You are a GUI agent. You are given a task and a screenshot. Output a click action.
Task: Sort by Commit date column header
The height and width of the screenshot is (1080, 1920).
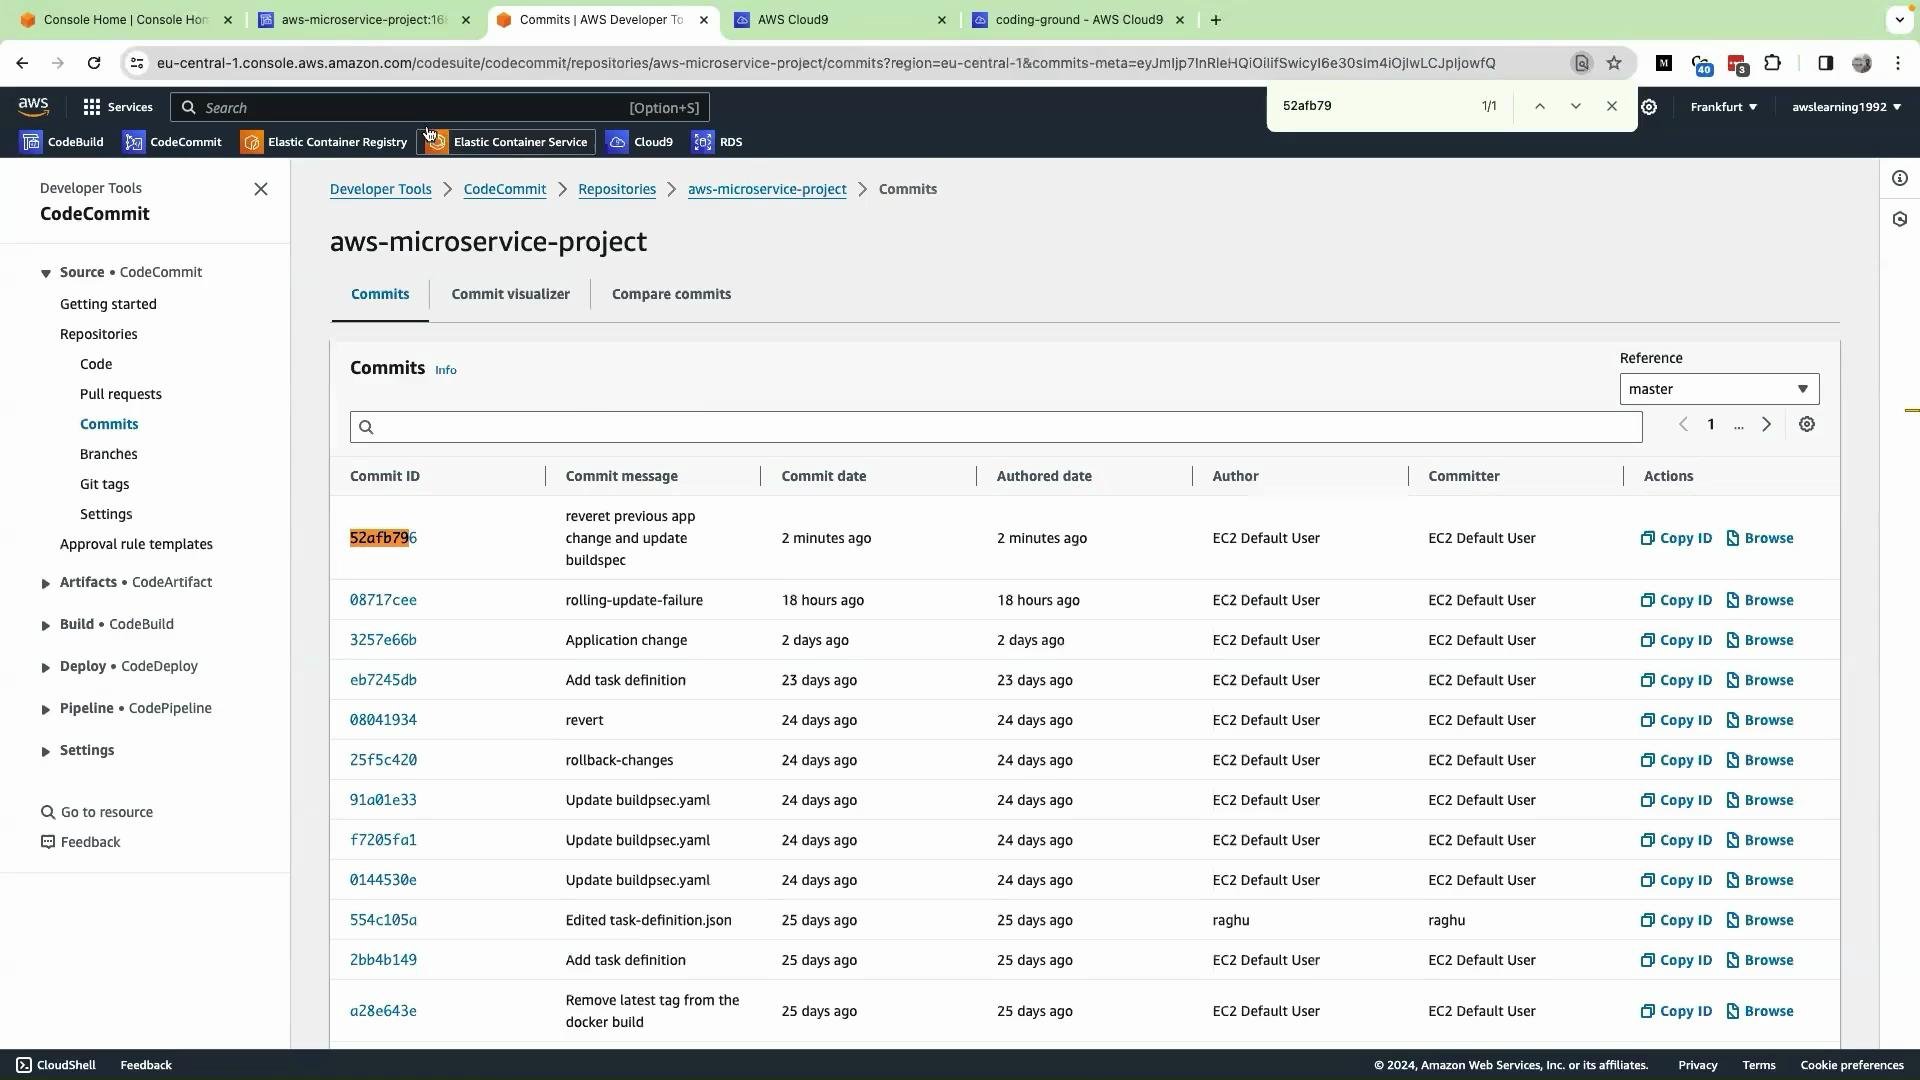(824, 476)
